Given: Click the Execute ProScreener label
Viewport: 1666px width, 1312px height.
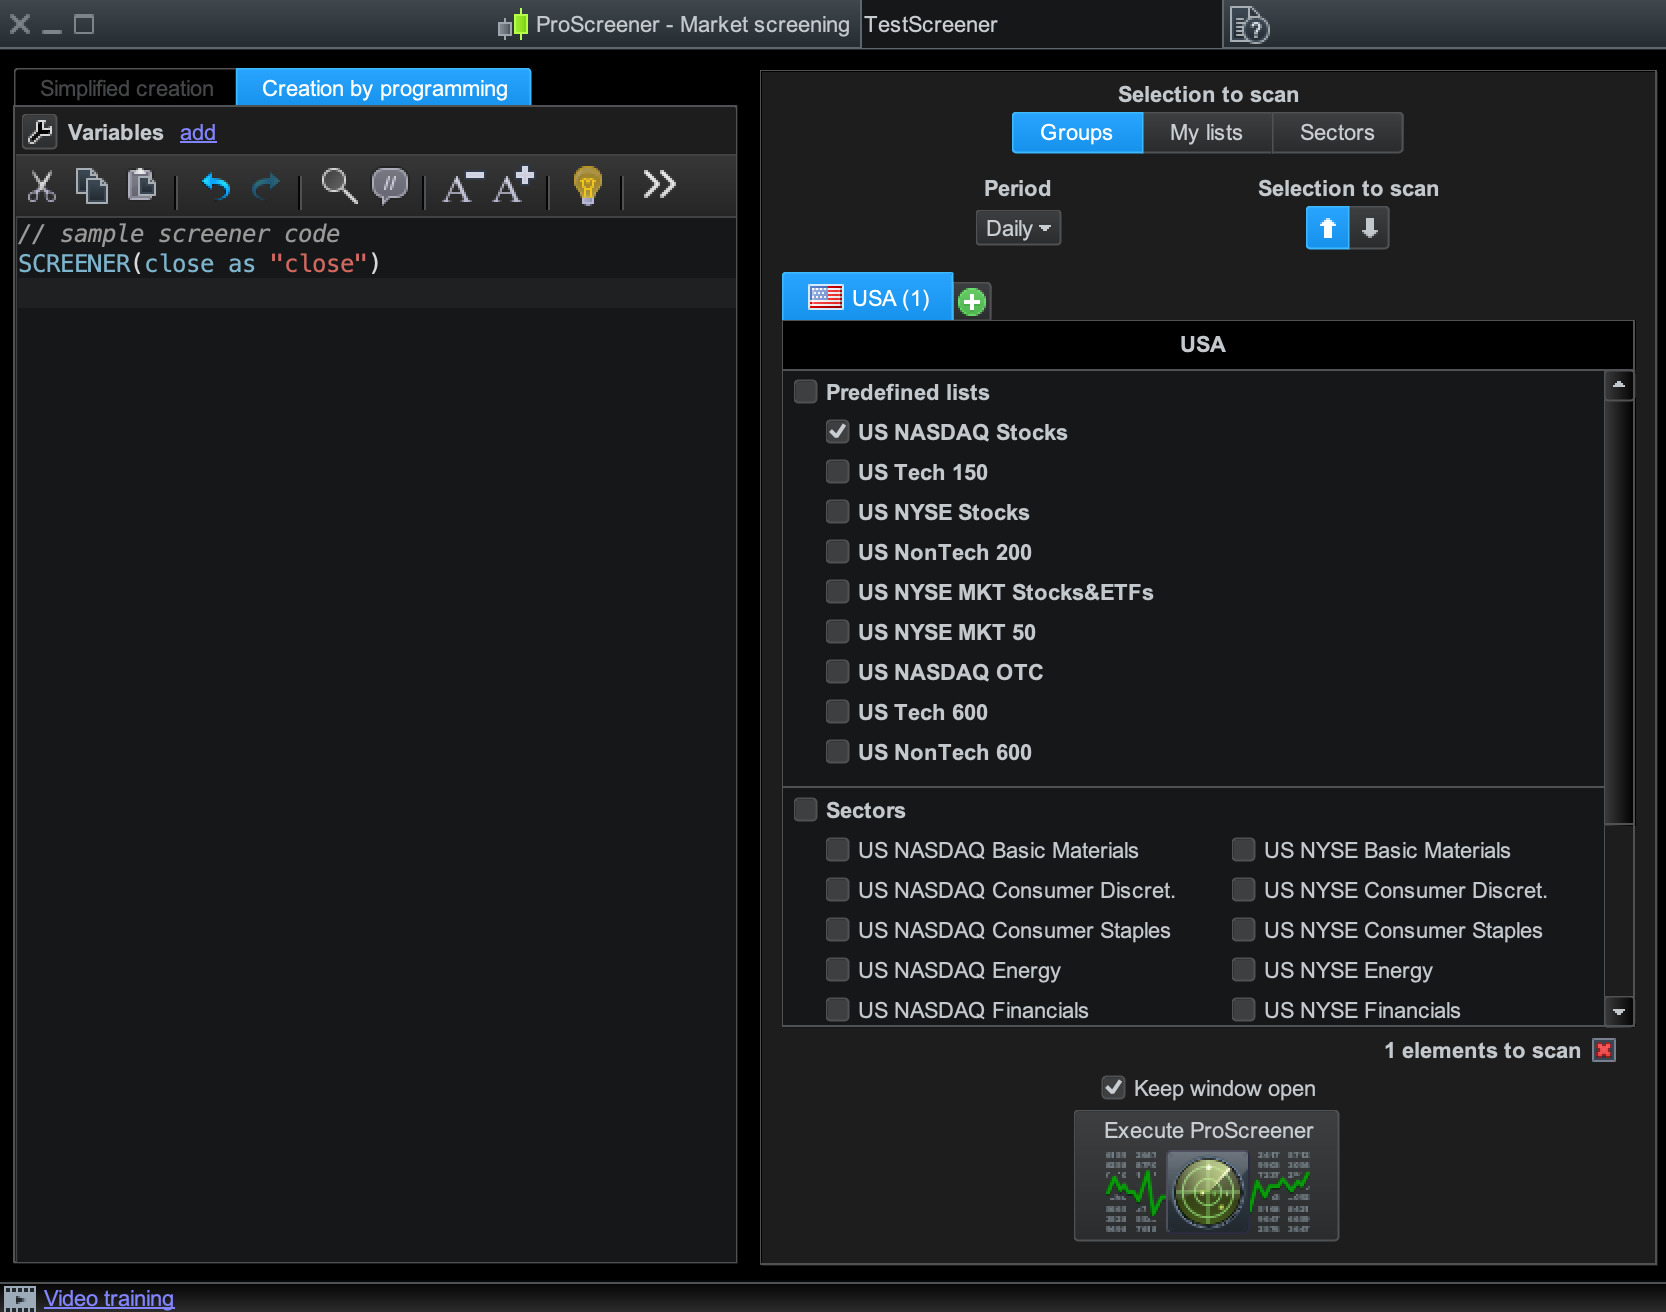Looking at the screenshot, I should point(1208,1130).
